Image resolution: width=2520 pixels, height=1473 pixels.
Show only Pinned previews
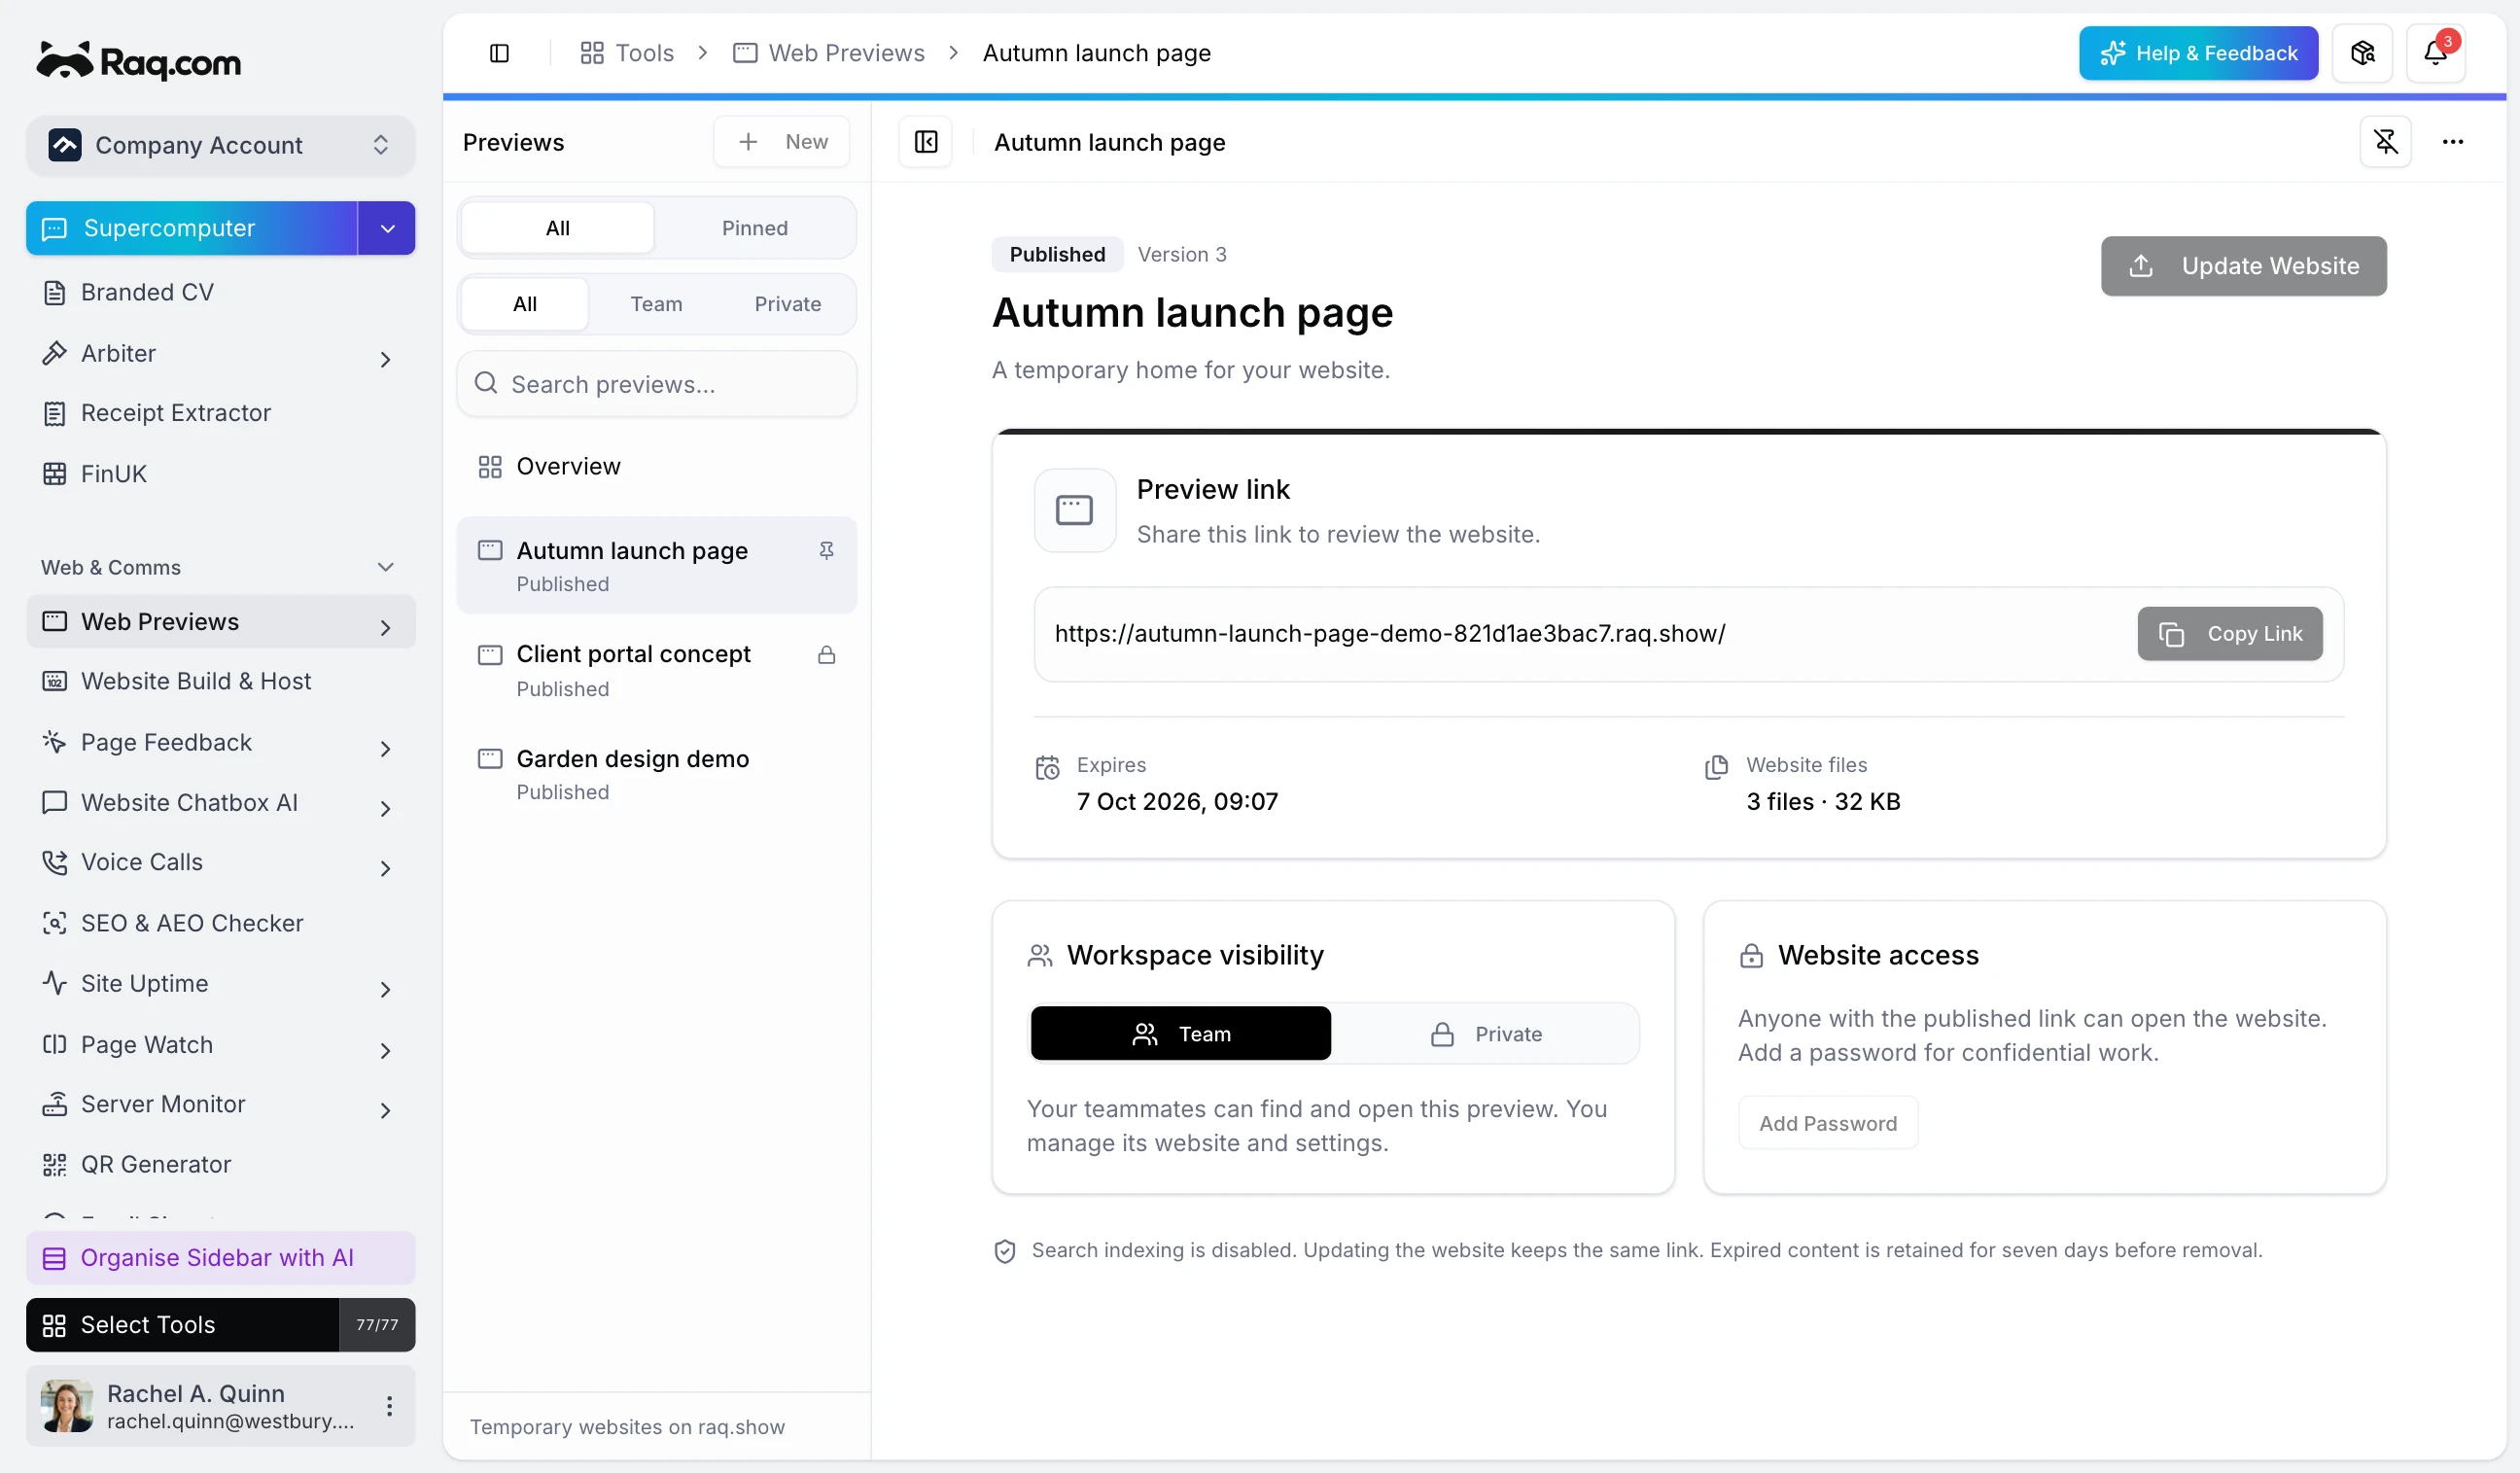click(755, 228)
